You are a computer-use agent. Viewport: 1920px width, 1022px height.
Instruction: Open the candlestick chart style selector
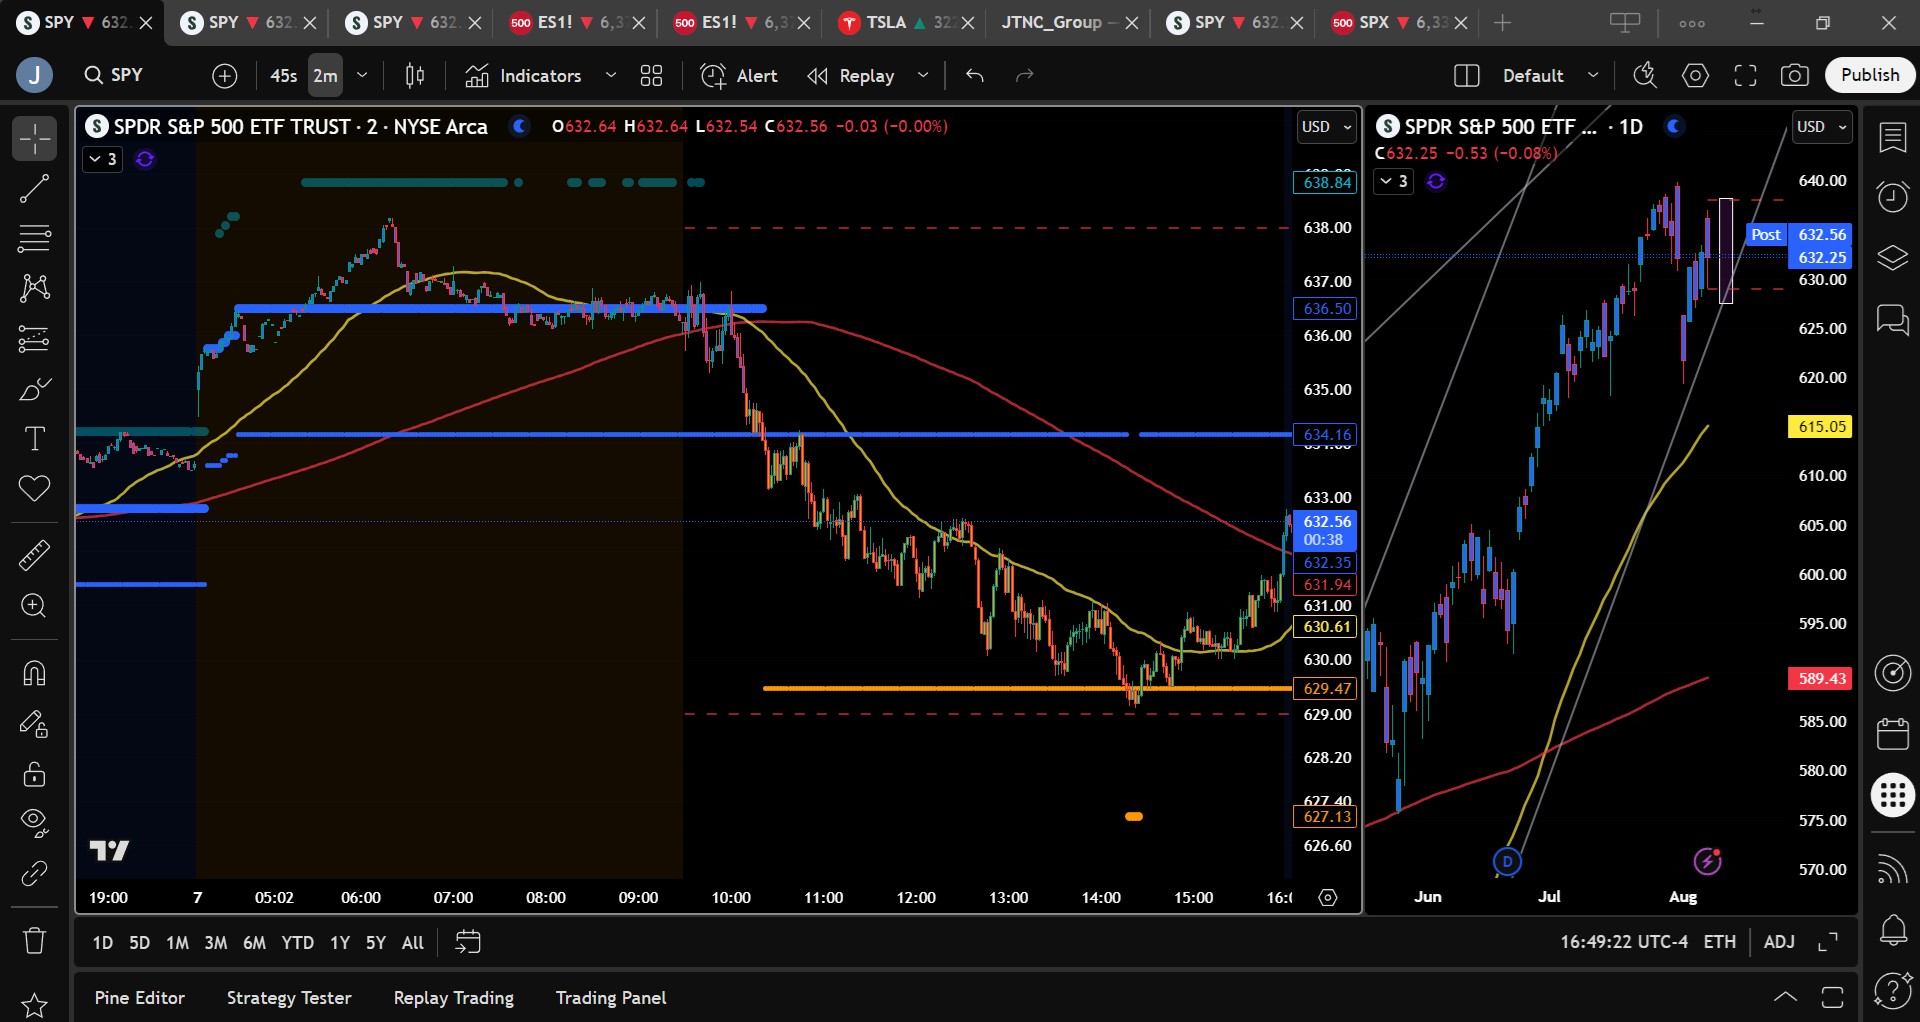tap(415, 76)
